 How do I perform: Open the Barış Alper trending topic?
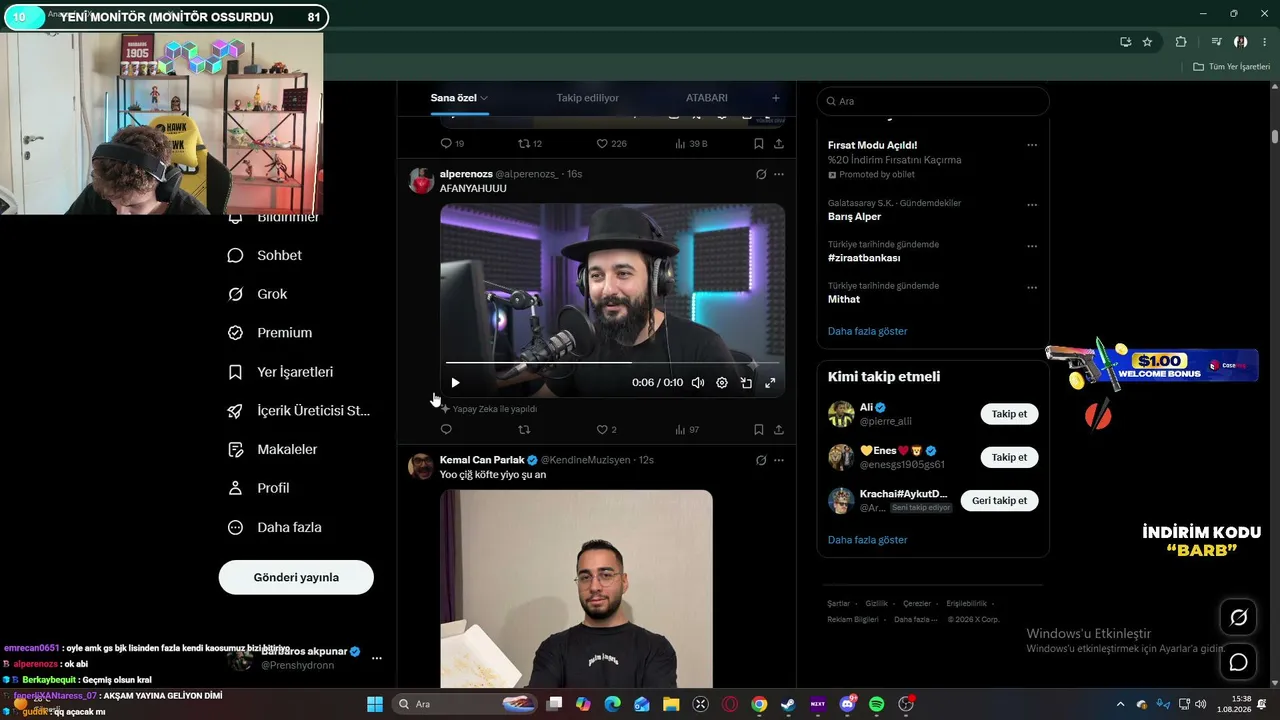[x=855, y=217]
